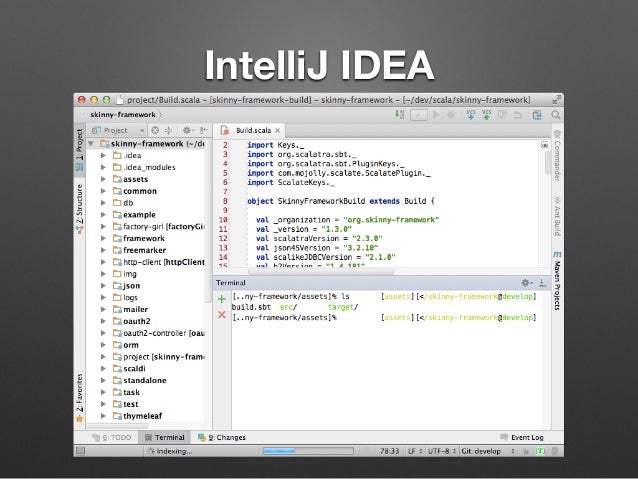Close the Build.scala editor tab

pos(277,131)
